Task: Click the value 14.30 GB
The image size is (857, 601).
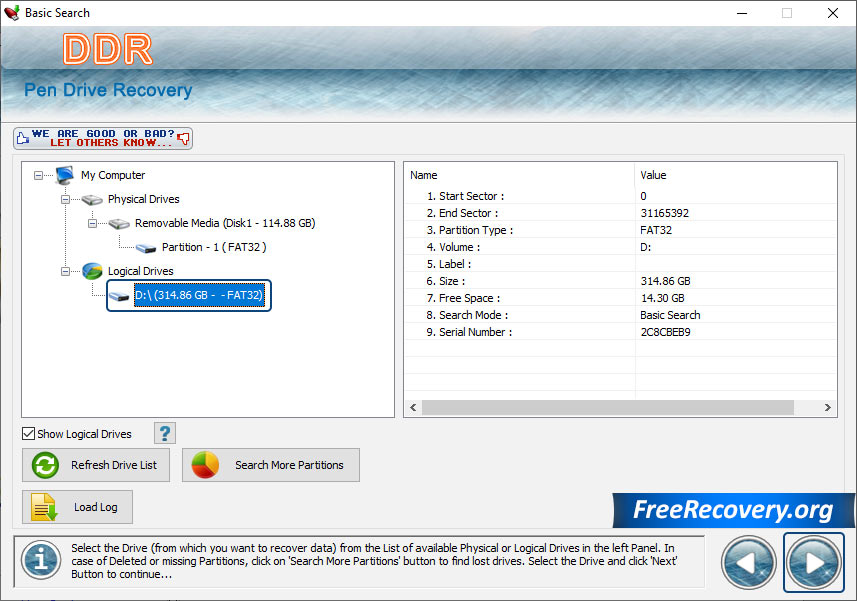Action: (x=662, y=298)
